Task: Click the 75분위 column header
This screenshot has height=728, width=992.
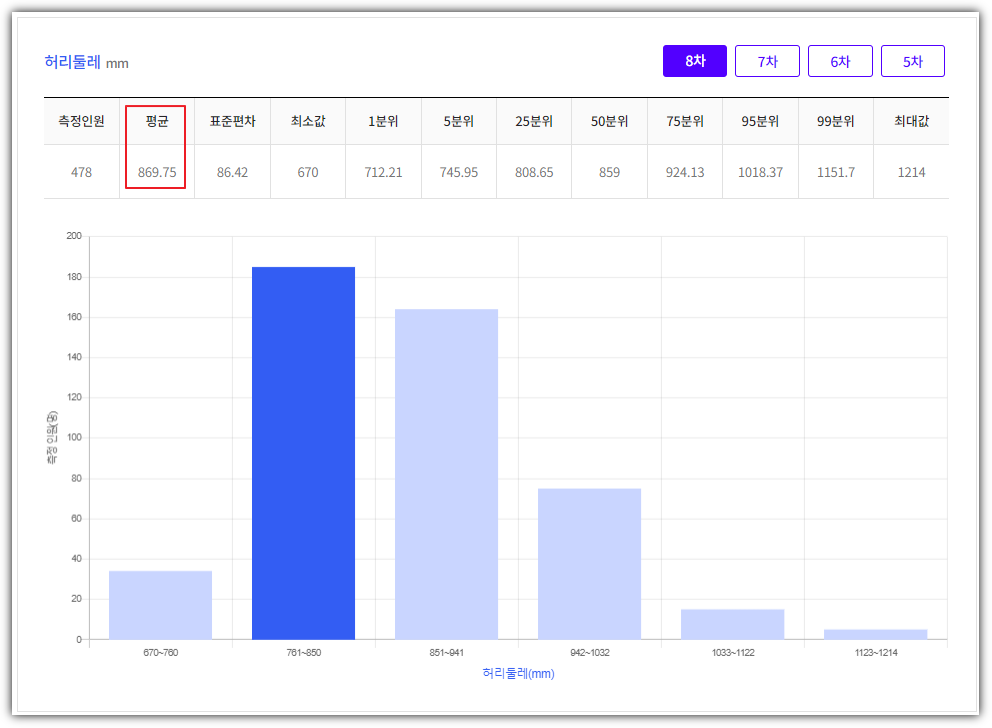Action: [685, 121]
